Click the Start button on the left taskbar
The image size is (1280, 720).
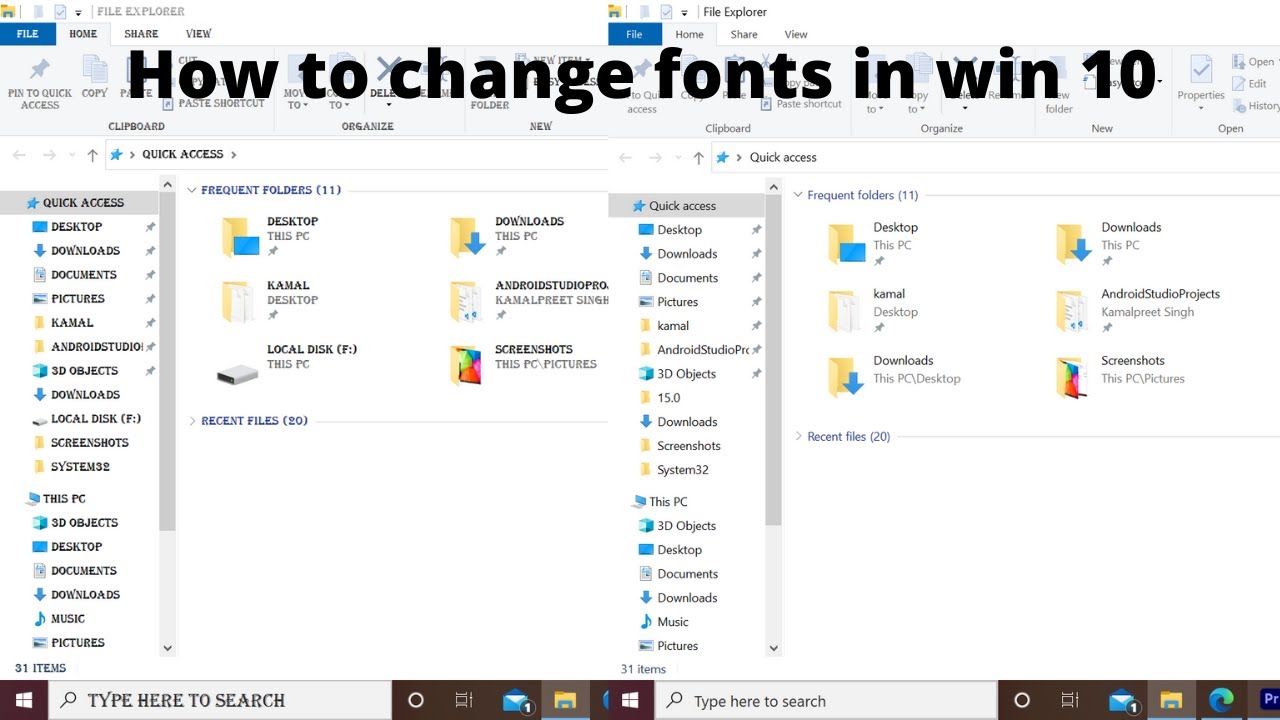coord(24,700)
